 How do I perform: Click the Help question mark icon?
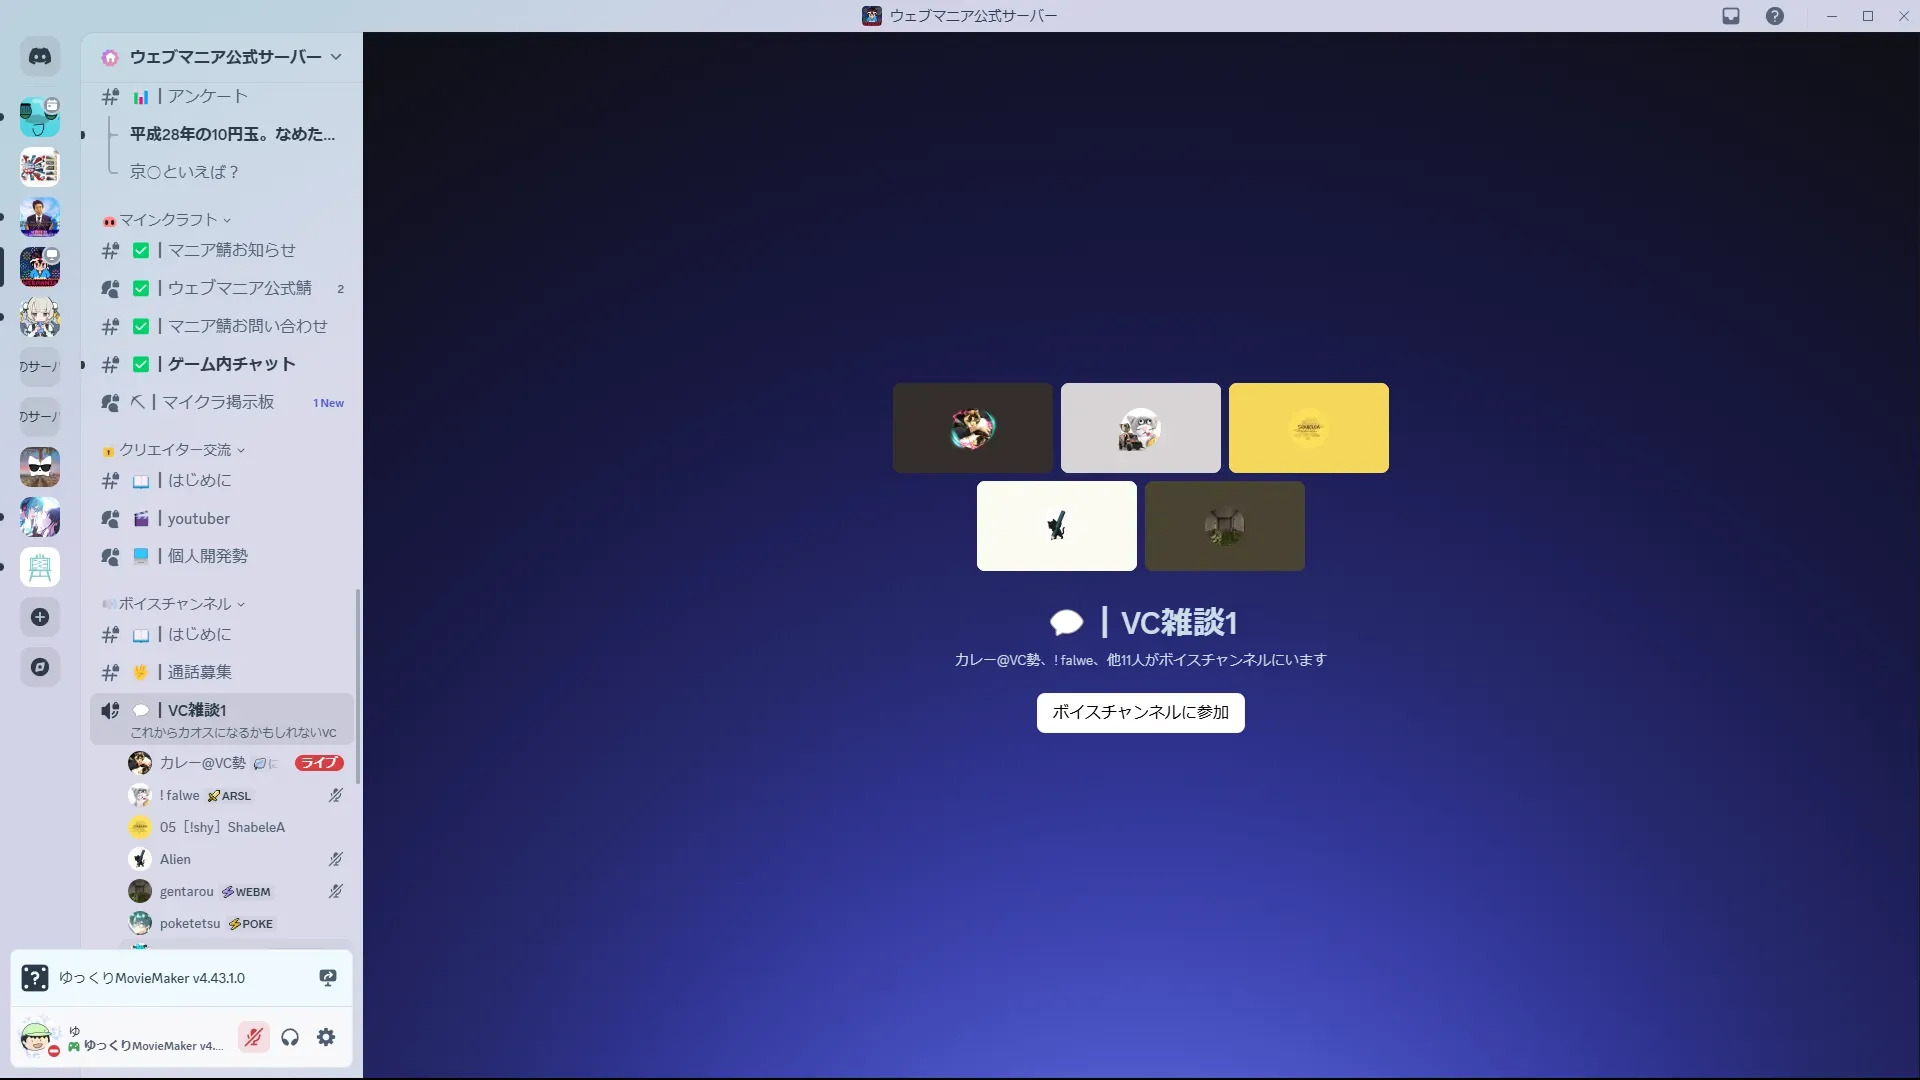point(1774,16)
